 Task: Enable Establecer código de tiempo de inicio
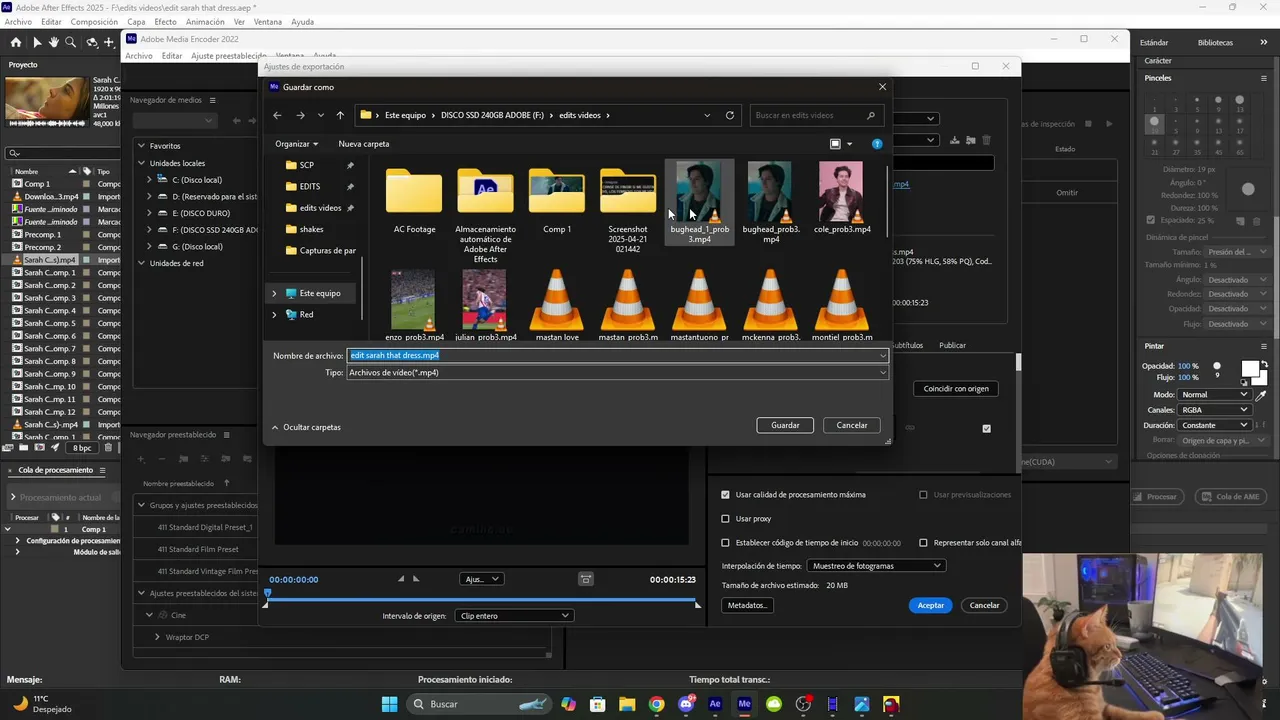(x=726, y=542)
